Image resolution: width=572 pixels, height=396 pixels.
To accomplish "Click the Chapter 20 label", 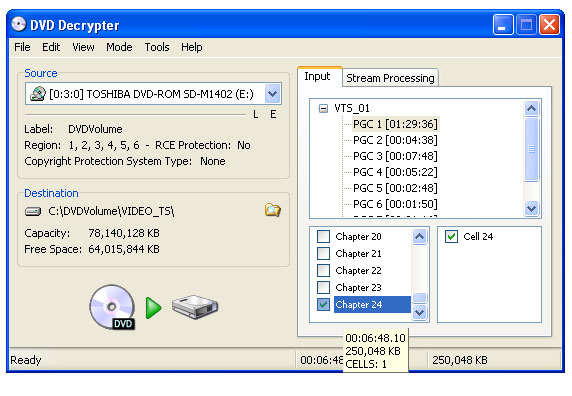I will tap(358, 237).
